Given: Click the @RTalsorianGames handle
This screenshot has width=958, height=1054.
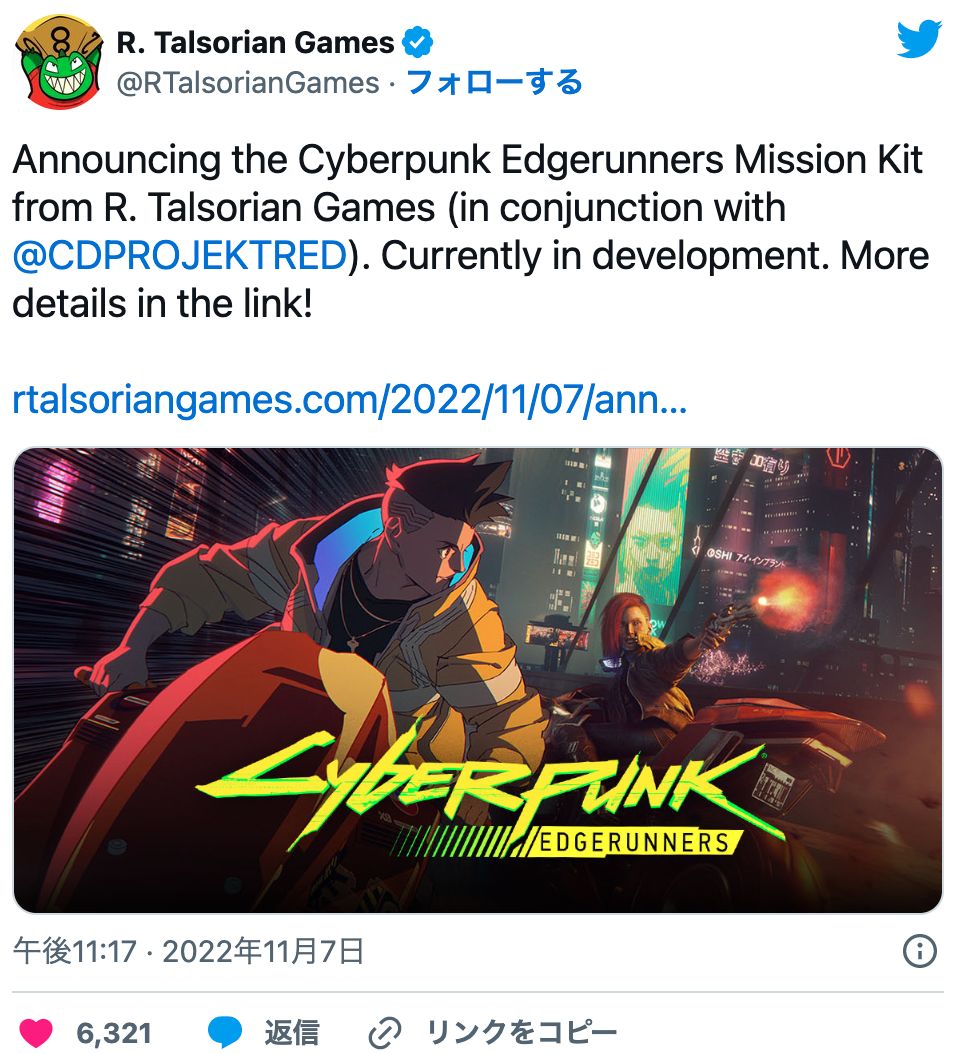Looking at the screenshot, I should click(x=248, y=83).
